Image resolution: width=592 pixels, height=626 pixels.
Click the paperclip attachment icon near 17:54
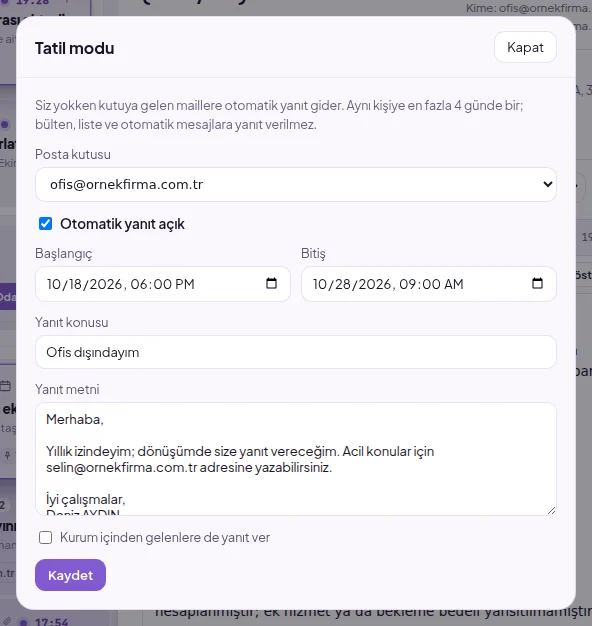pyautogui.click(x=8, y=622)
